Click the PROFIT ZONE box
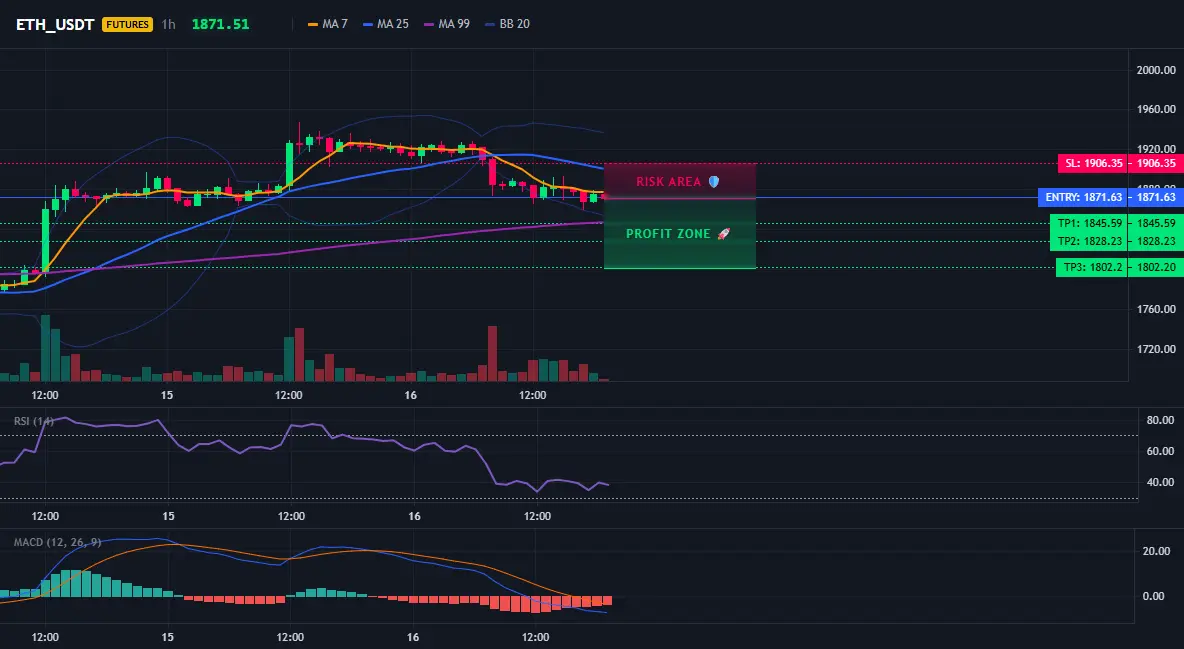The image size is (1184, 649). pos(680,234)
